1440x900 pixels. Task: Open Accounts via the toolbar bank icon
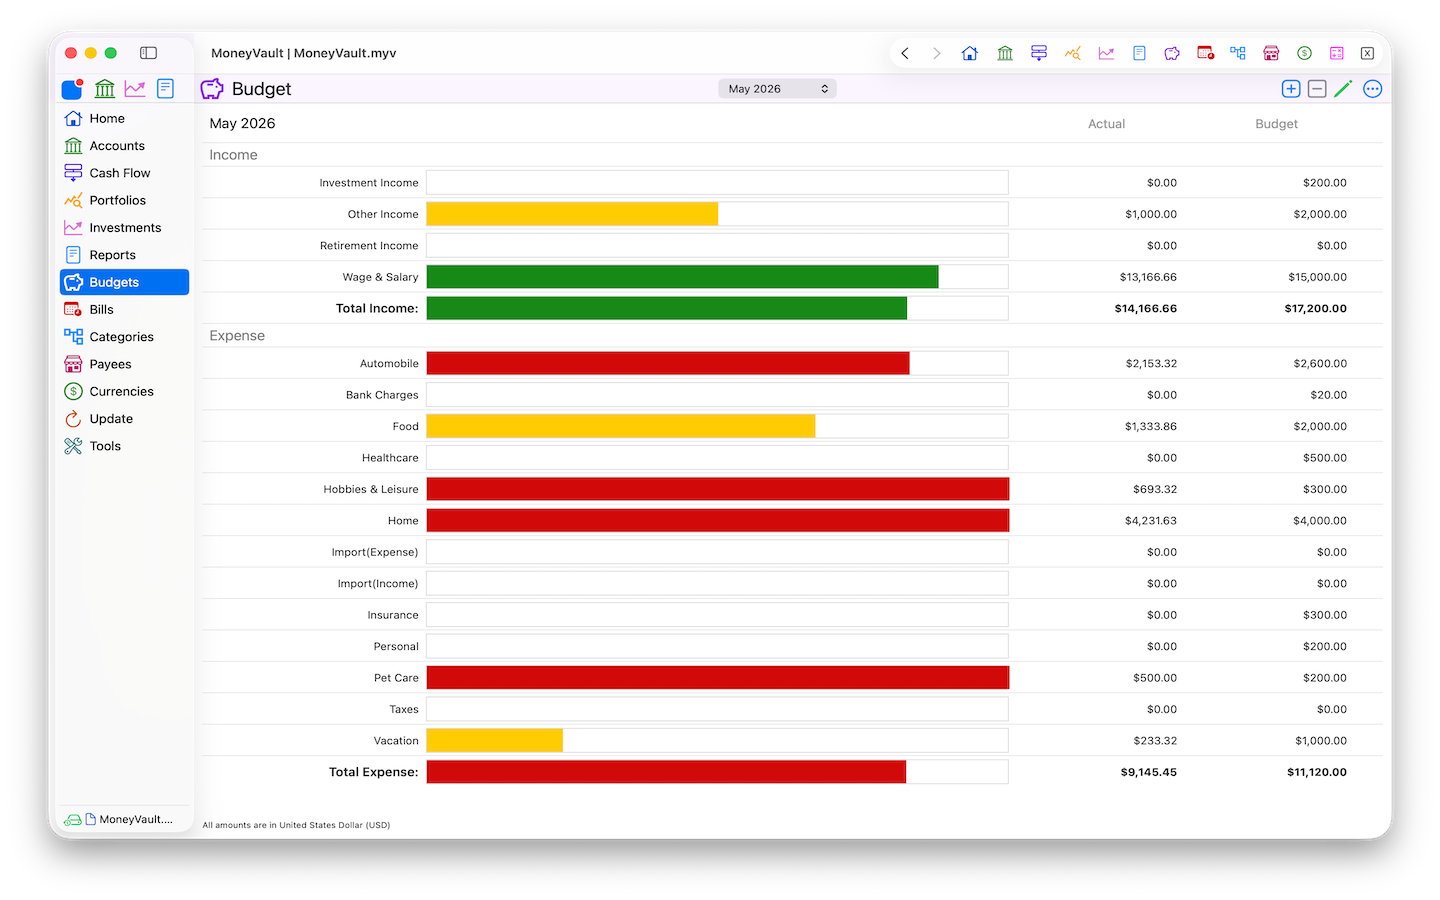coord(1005,53)
